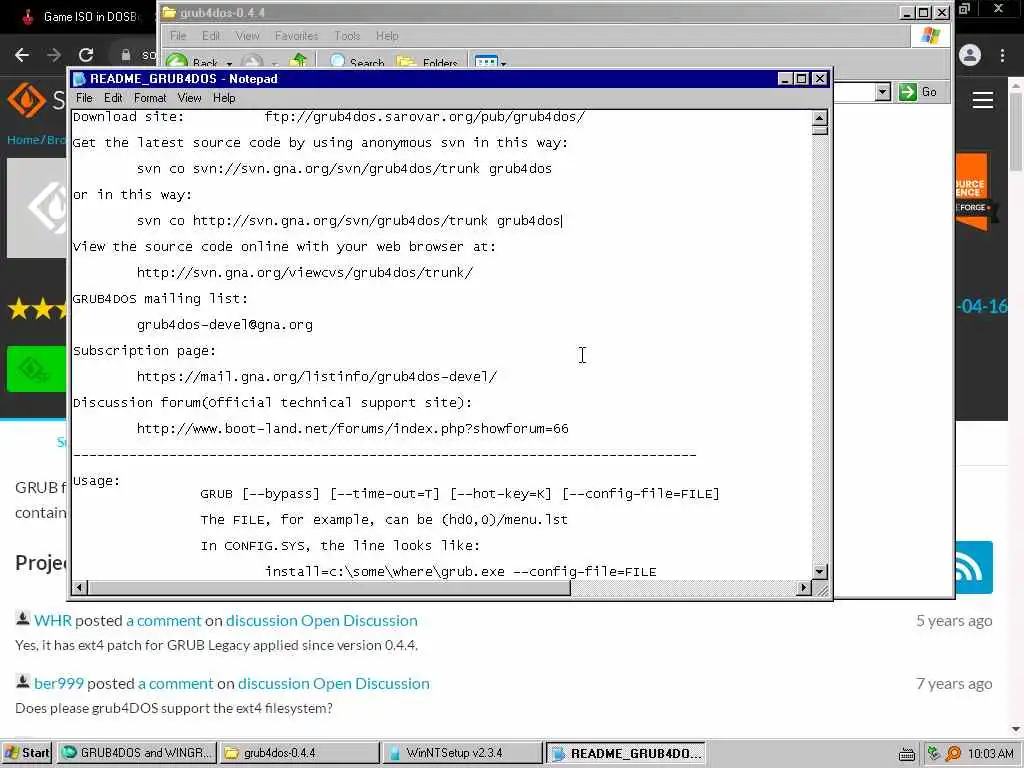The height and width of the screenshot is (768, 1024).
Task: Click the Notepad horizontal scrollbar thumb
Action: (x=328, y=587)
